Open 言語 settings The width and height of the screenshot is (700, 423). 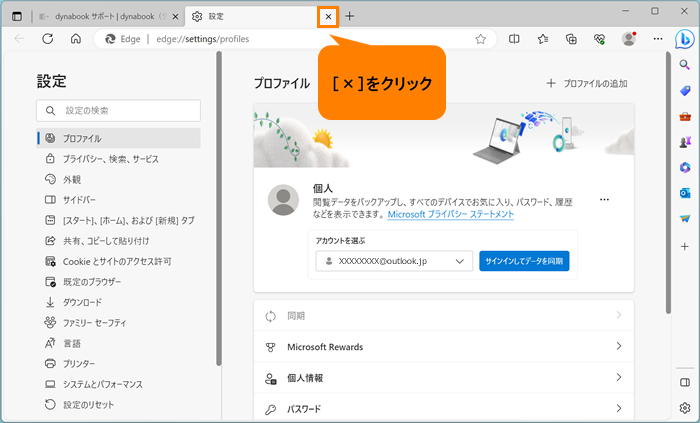coord(118,343)
